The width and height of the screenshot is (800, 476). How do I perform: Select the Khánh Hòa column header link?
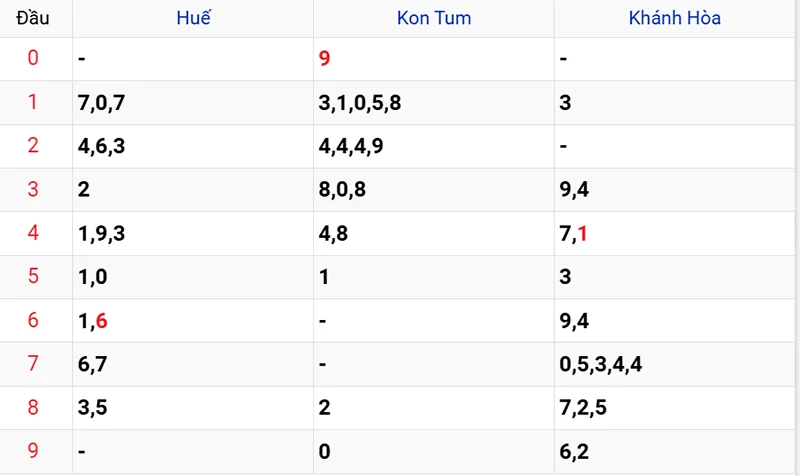click(675, 18)
